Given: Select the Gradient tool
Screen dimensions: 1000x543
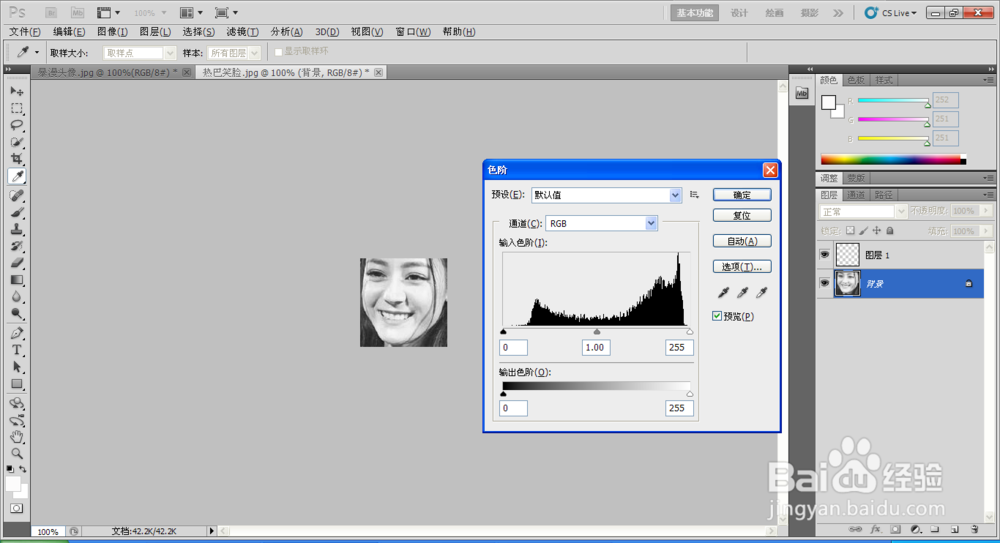Looking at the screenshot, I should coord(17,280).
